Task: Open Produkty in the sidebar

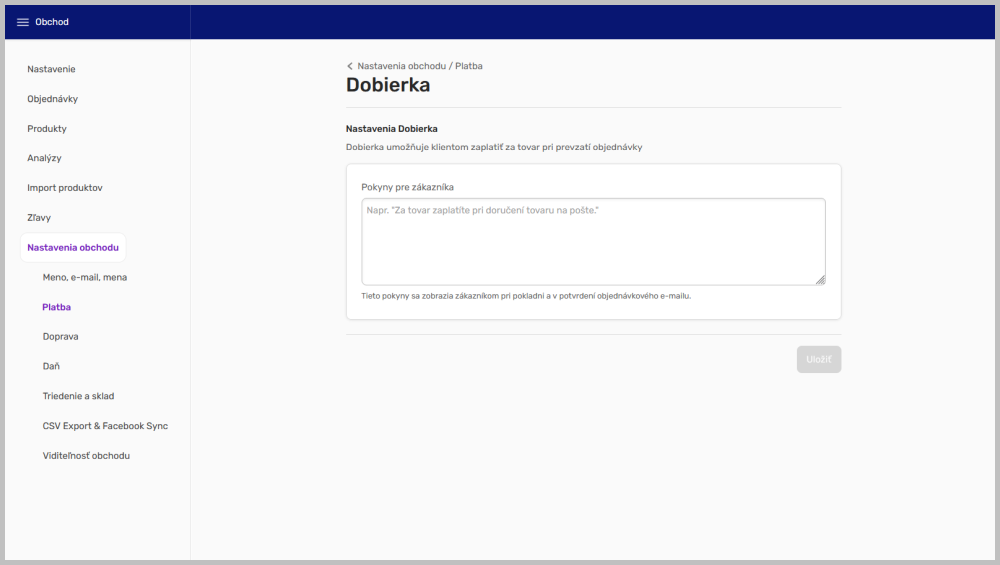Action: point(47,129)
